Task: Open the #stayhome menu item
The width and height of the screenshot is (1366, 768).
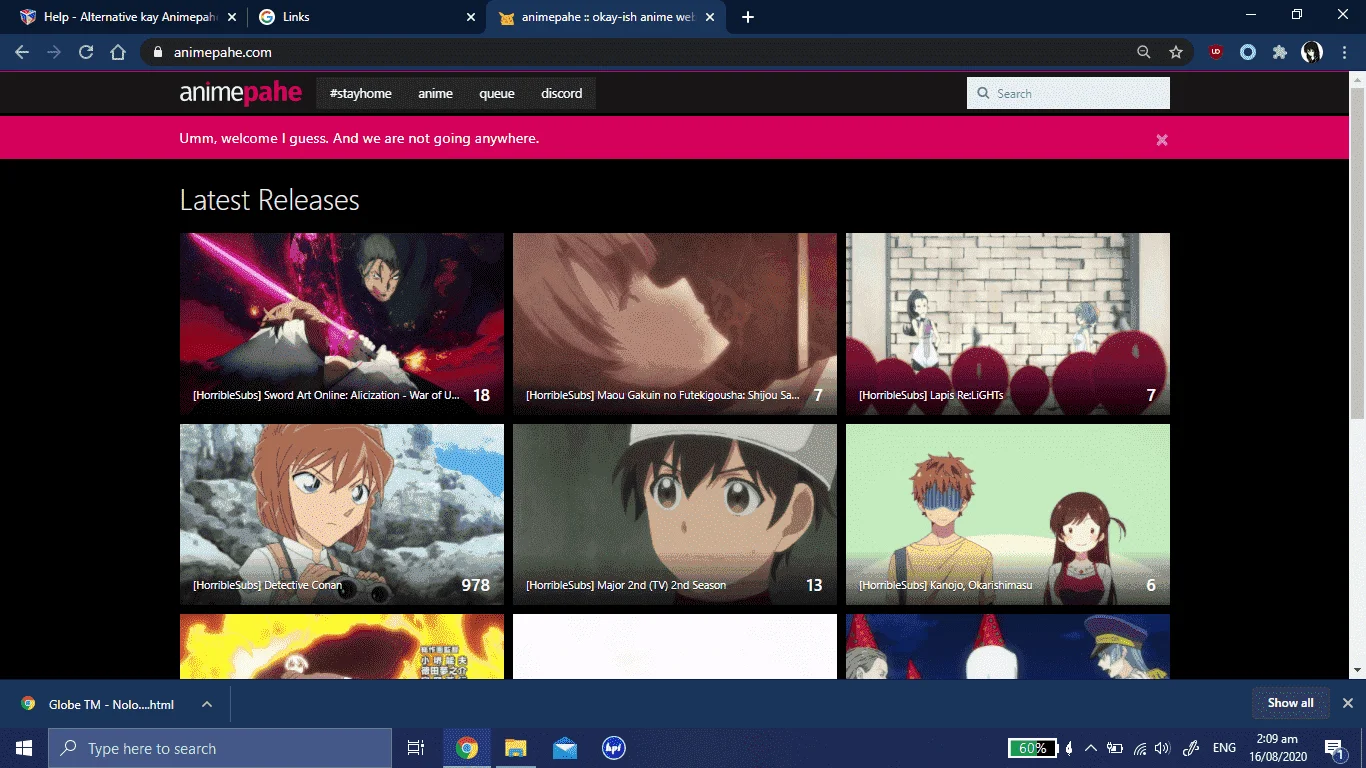Action: (360, 93)
